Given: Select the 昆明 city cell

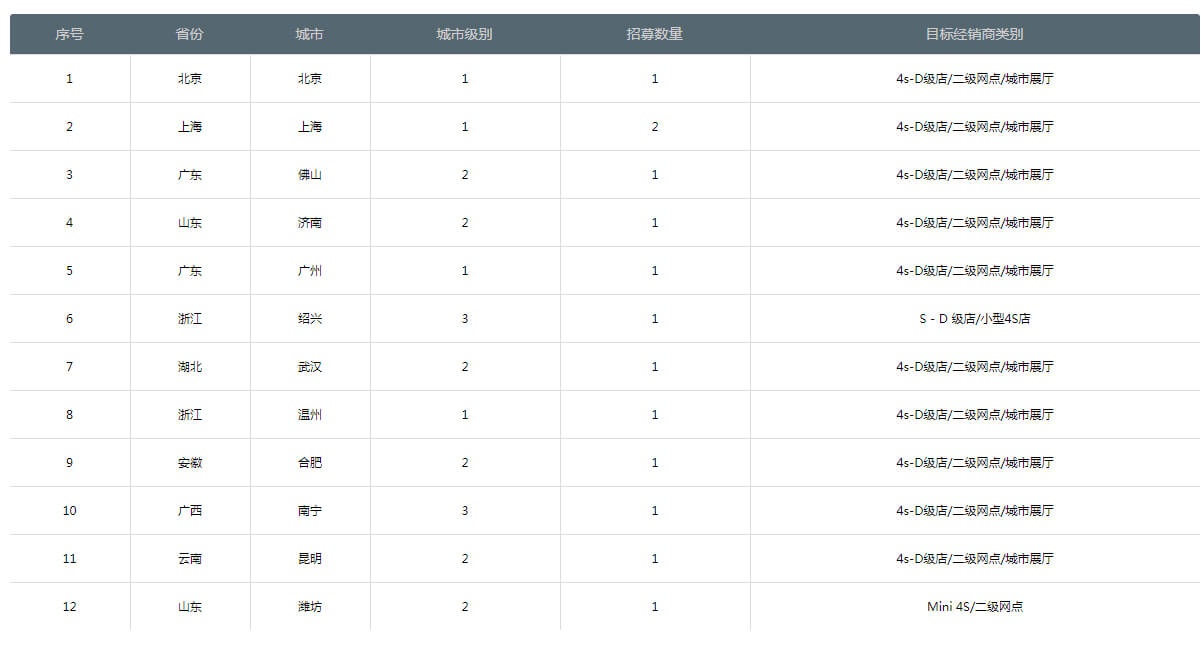Looking at the screenshot, I should click(x=309, y=559).
